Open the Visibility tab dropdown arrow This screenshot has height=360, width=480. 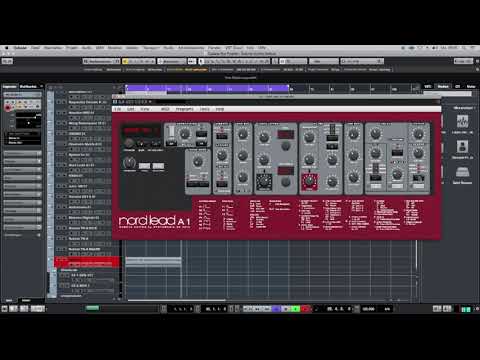41,86
